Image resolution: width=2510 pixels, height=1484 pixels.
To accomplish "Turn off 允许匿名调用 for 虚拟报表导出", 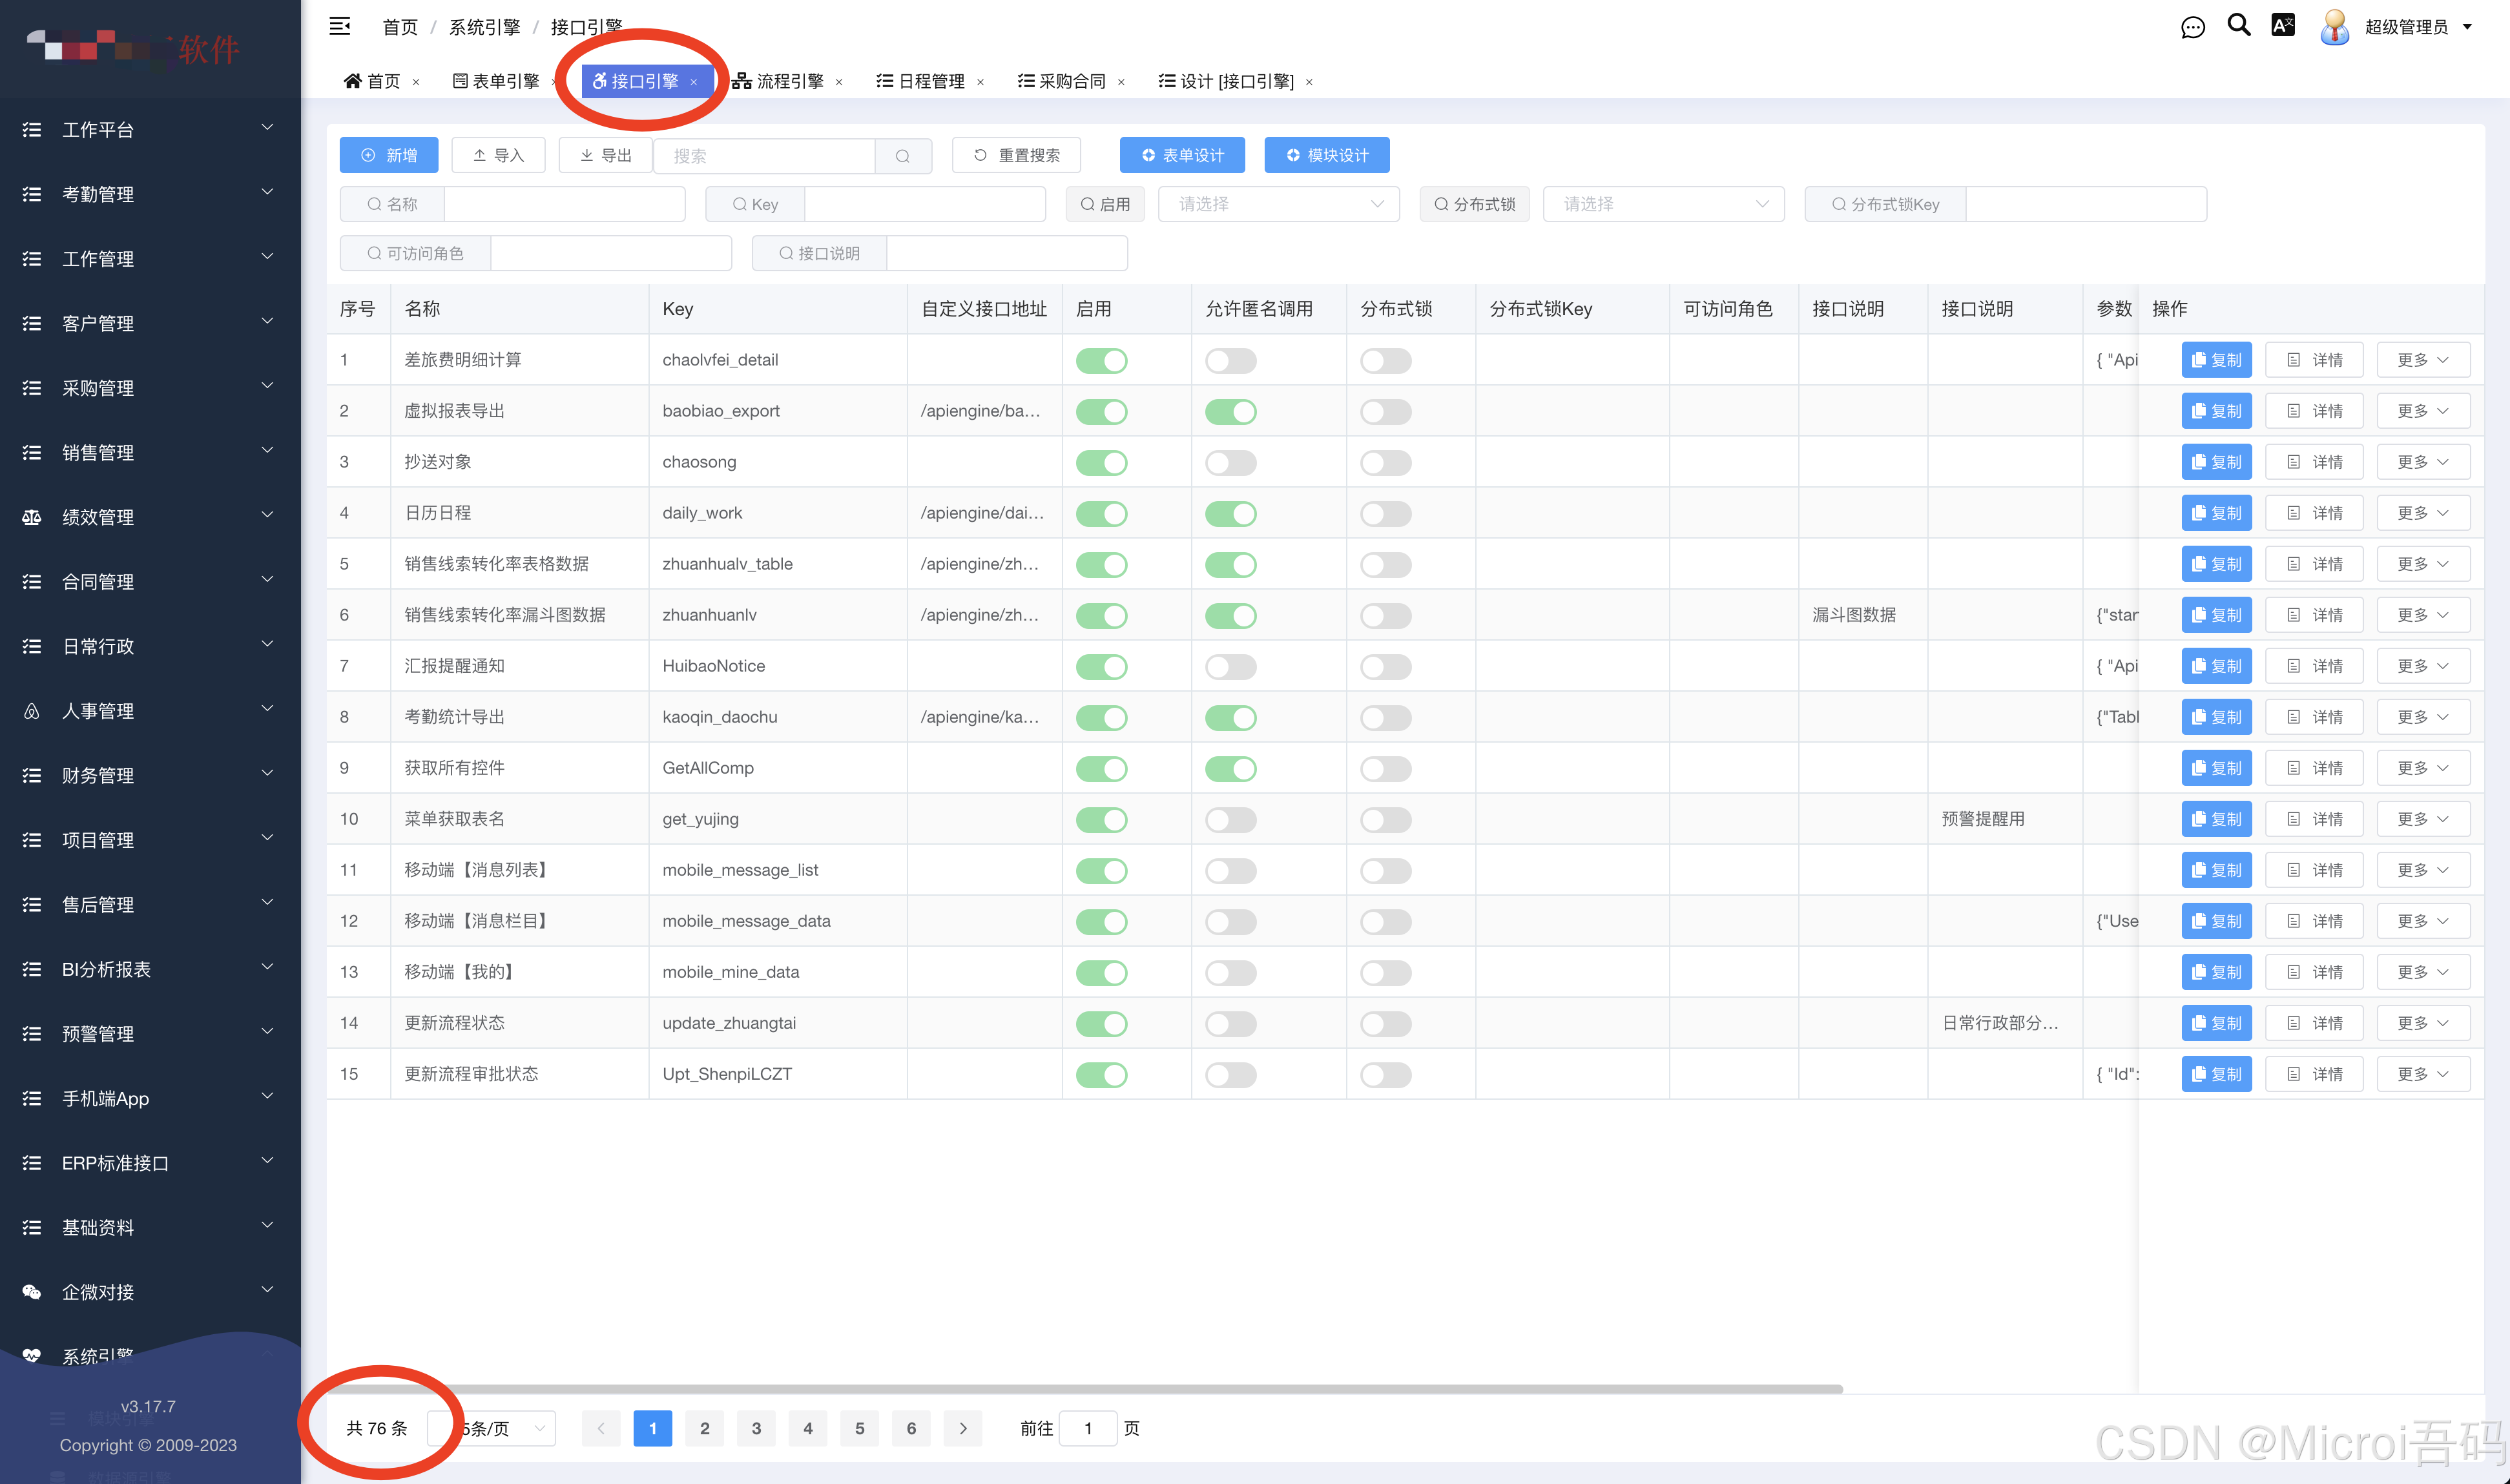I will 1230,412.
